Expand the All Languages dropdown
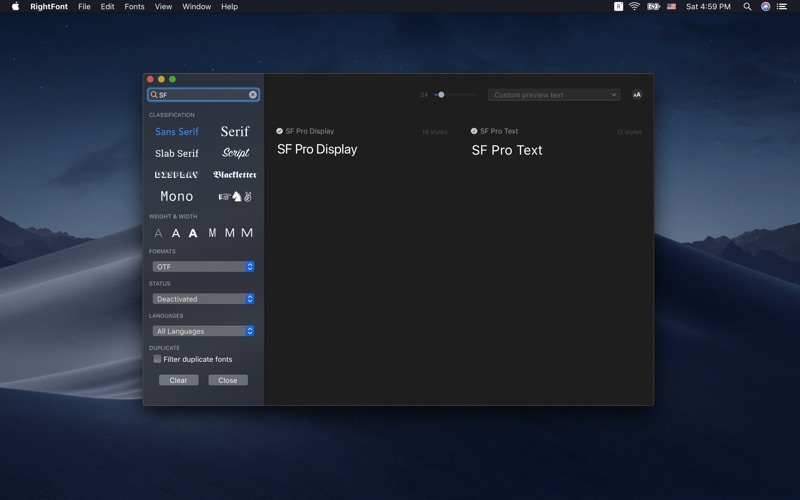The height and width of the screenshot is (500, 800). (x=203, y=331)
